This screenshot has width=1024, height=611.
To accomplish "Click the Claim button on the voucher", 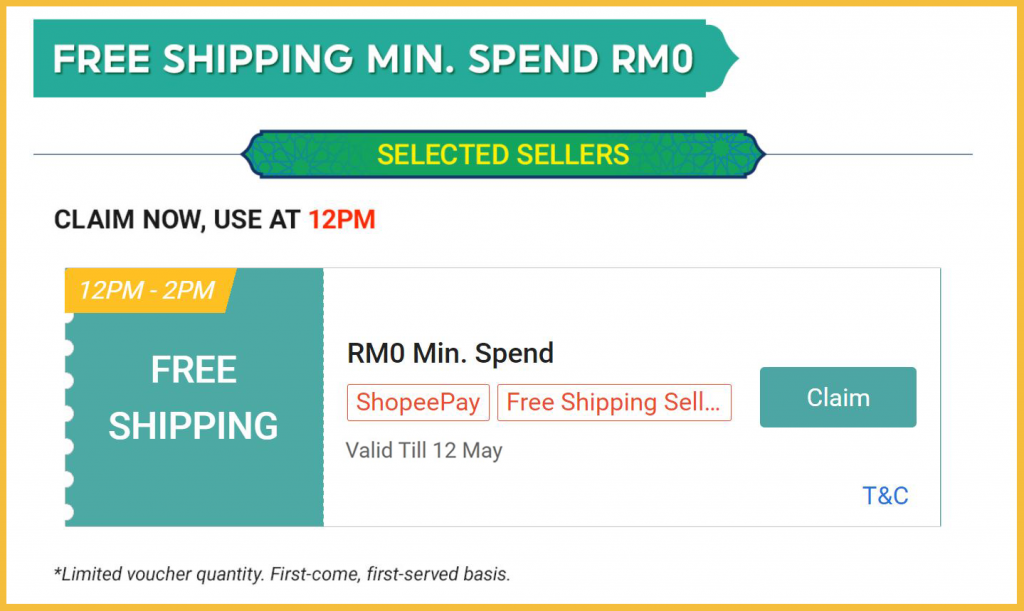I will click(x=838, y=397).
